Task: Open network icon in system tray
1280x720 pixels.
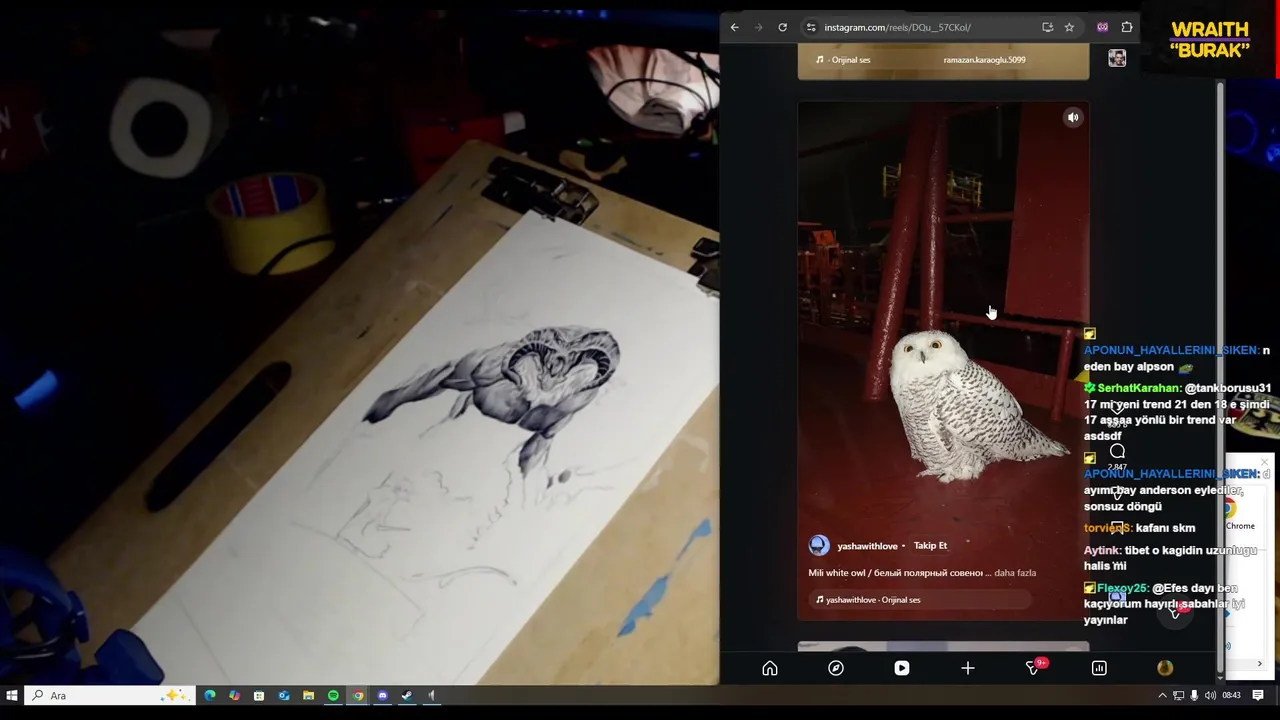Action: [1178, 695]
